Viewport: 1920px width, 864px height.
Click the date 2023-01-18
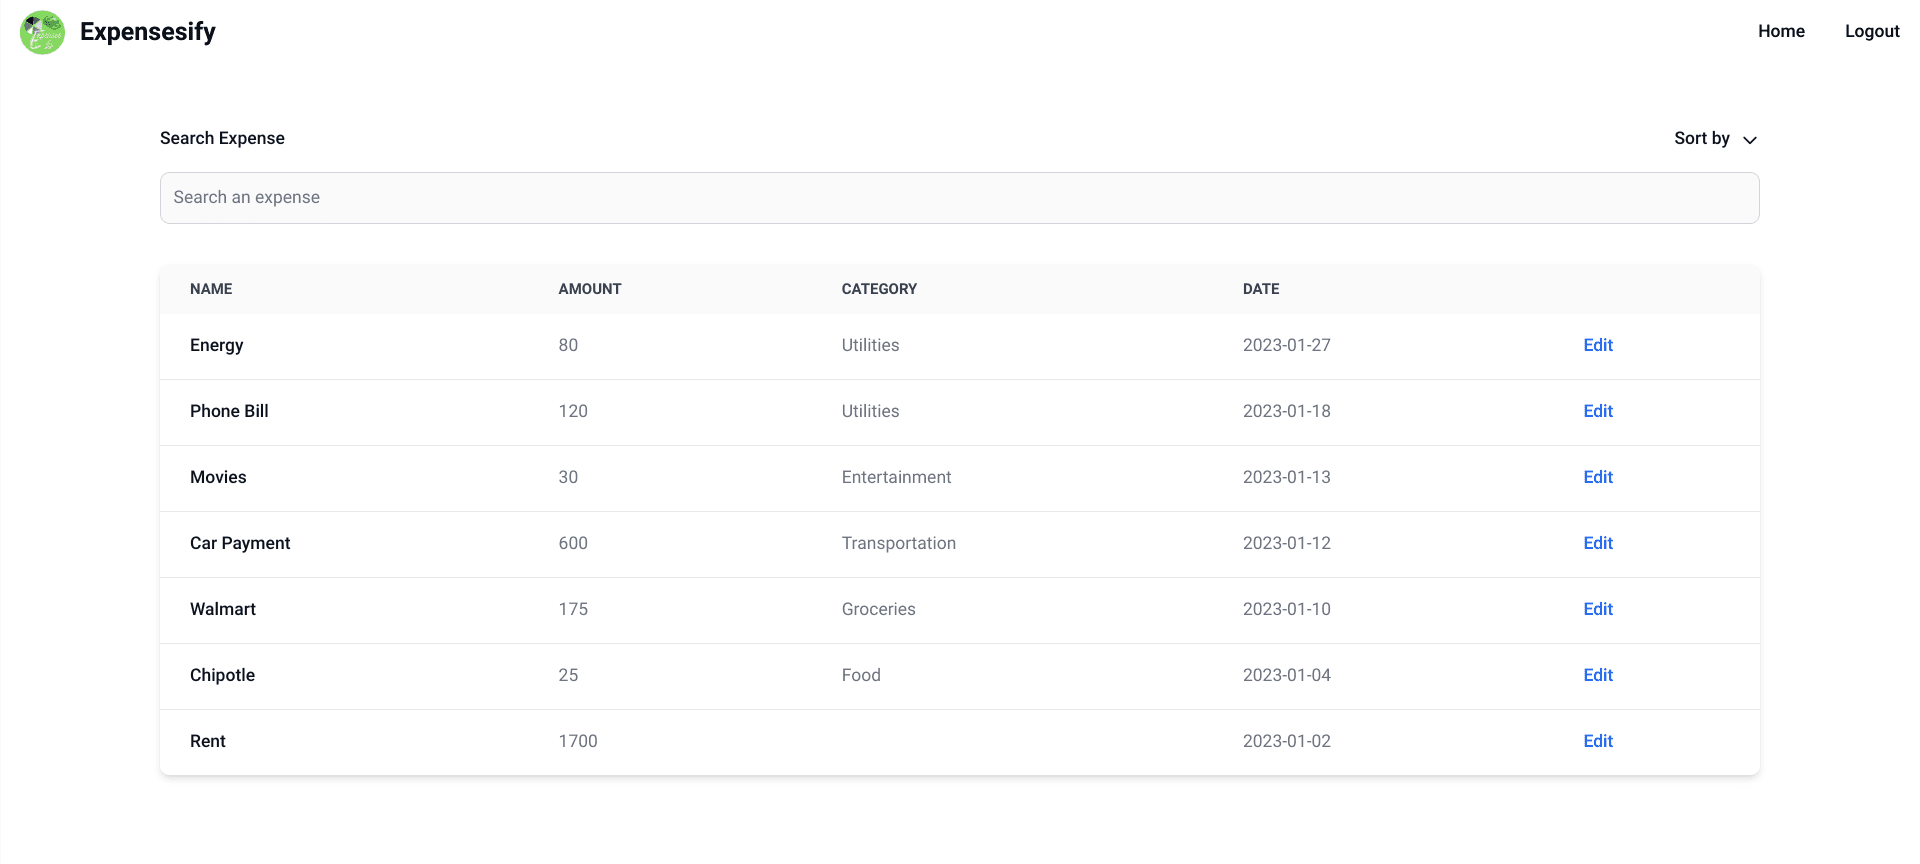coord(1286,411)
